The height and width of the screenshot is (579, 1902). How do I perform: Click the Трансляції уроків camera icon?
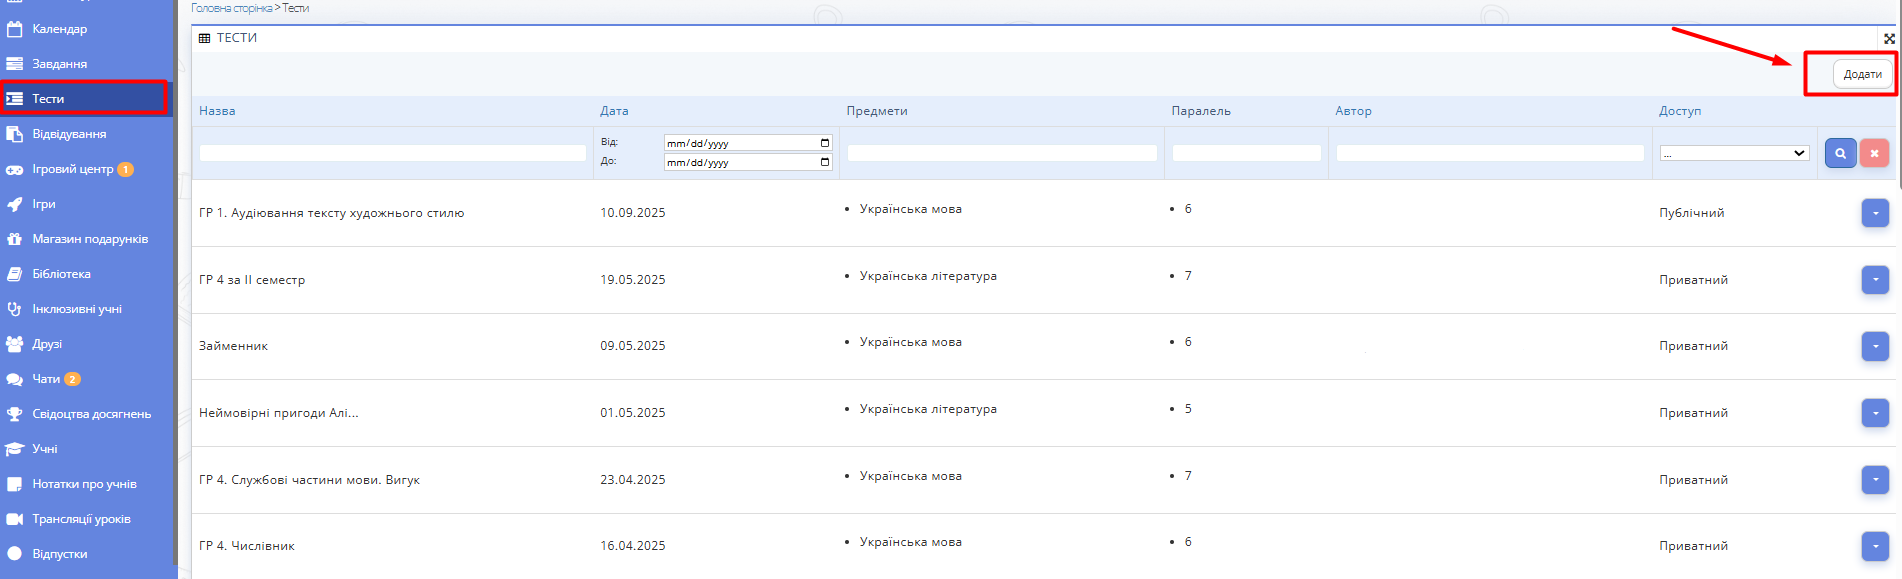(15, 519)
